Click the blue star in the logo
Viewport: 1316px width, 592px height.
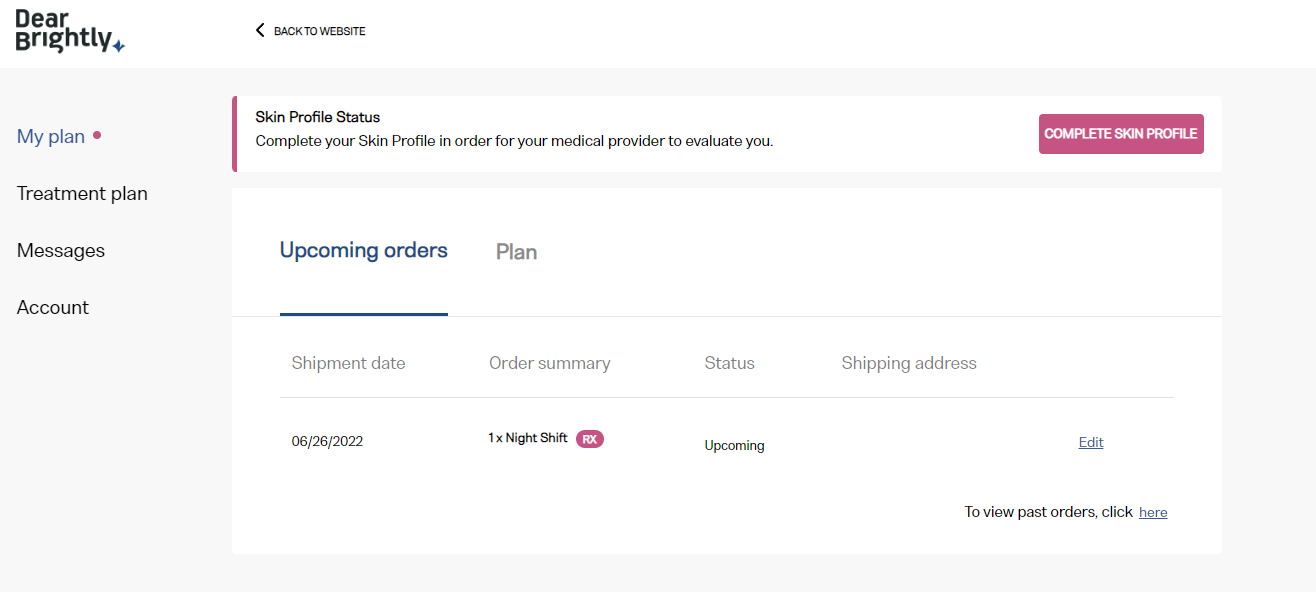point(119,46)
